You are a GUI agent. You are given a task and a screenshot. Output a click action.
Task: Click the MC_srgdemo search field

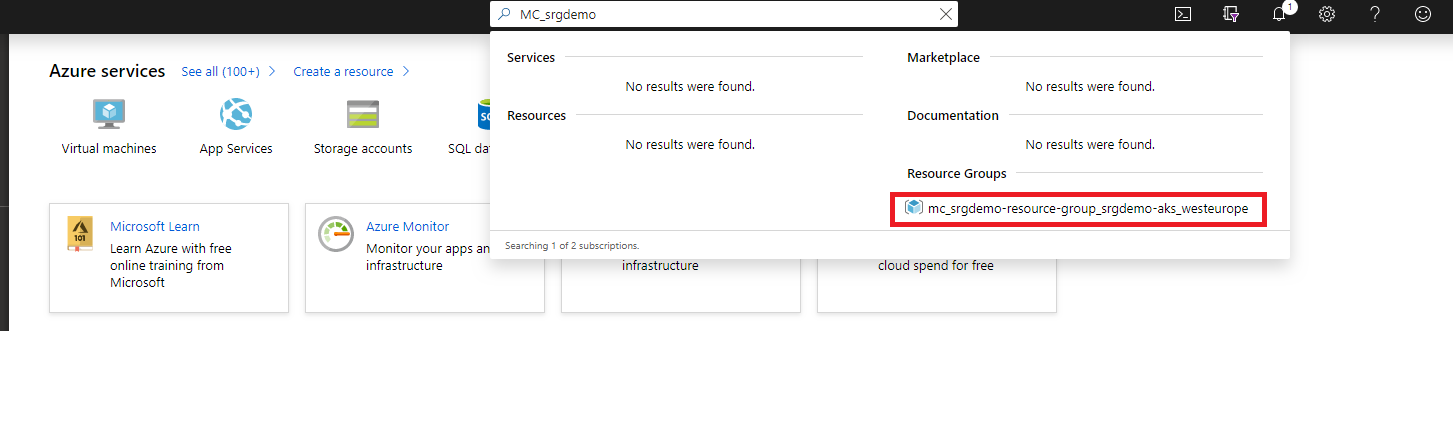(724, 14)
